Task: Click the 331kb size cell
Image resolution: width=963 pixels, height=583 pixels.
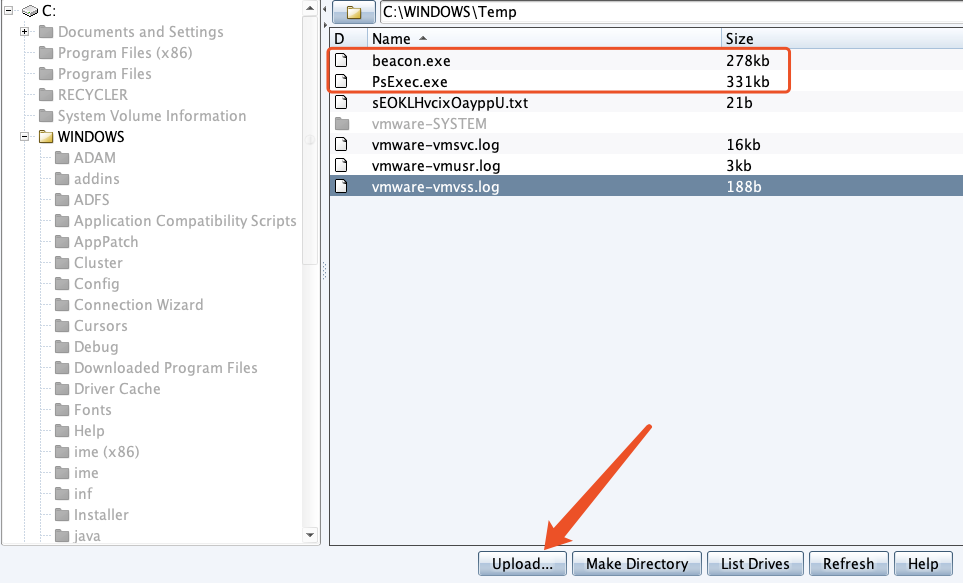Action: (x=747, y=82)
